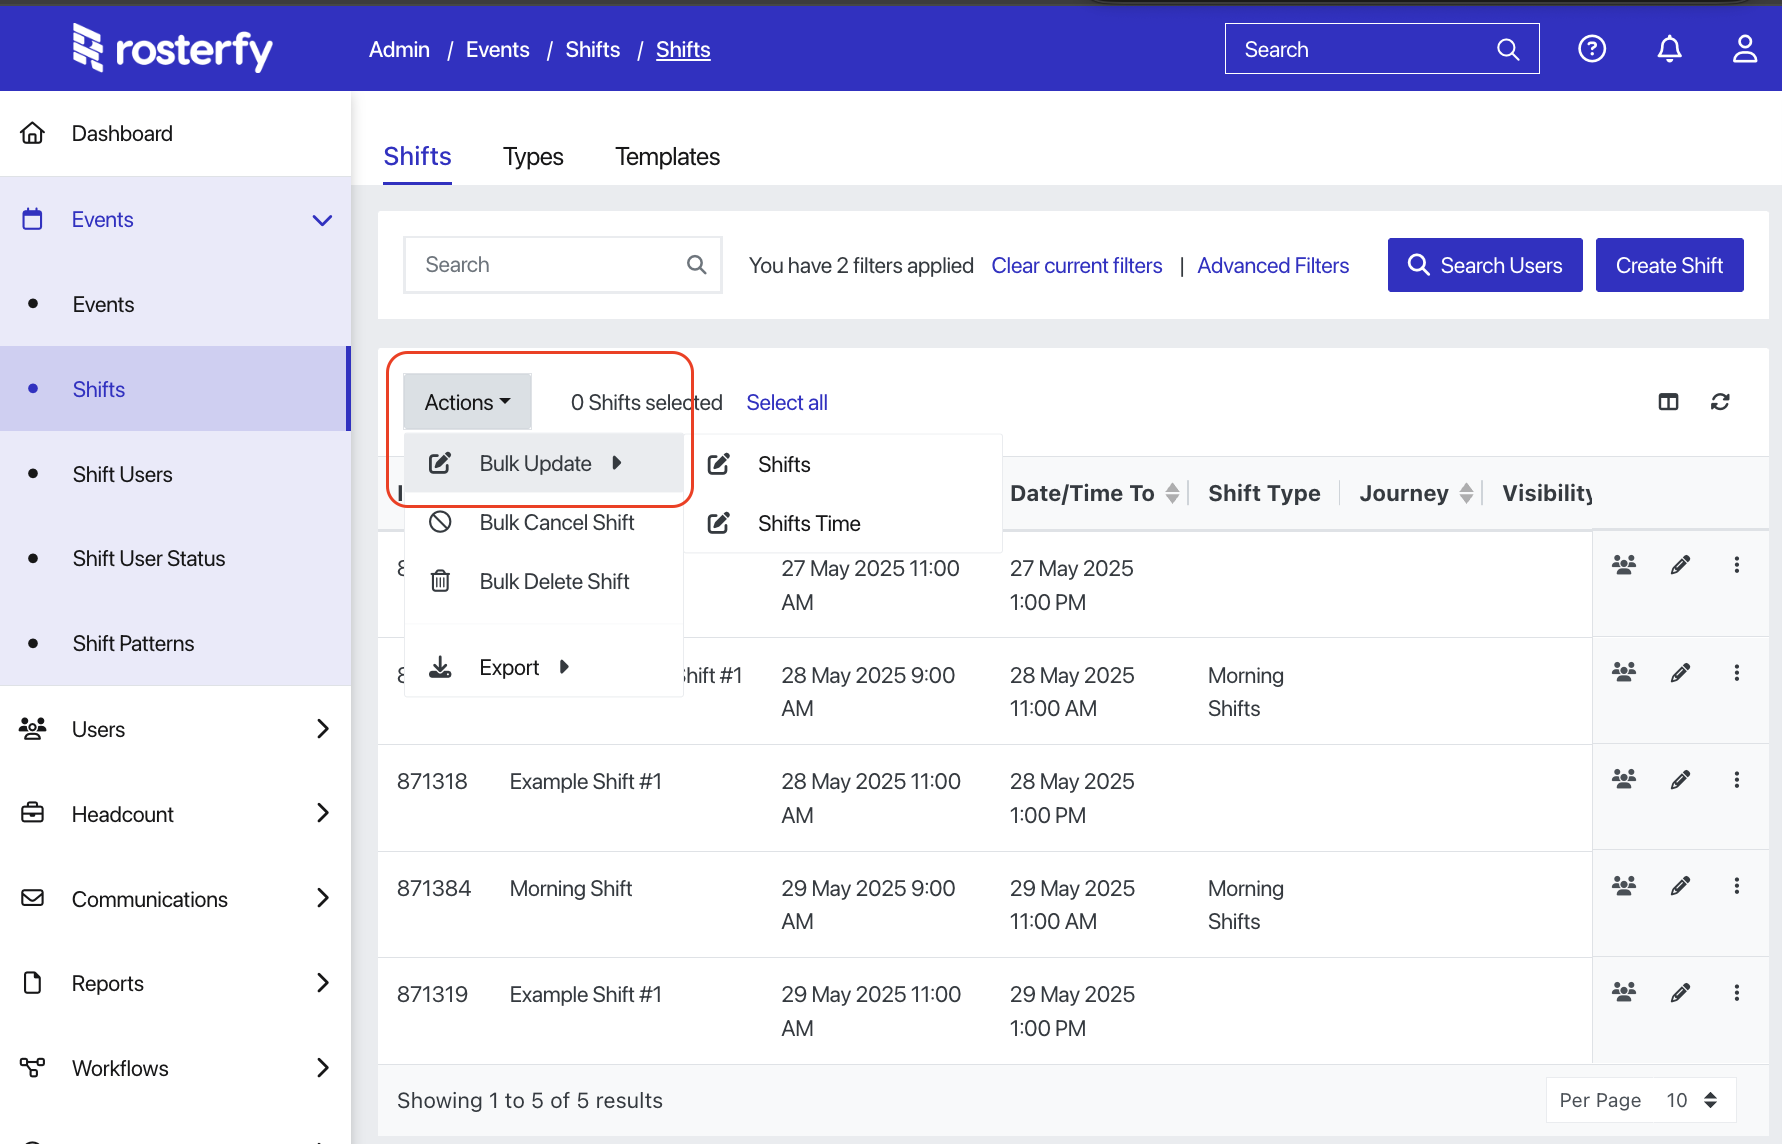Screen dimensions: 1782x1144
Task: Click the Search Users button
Action: tap(1485, 265)
